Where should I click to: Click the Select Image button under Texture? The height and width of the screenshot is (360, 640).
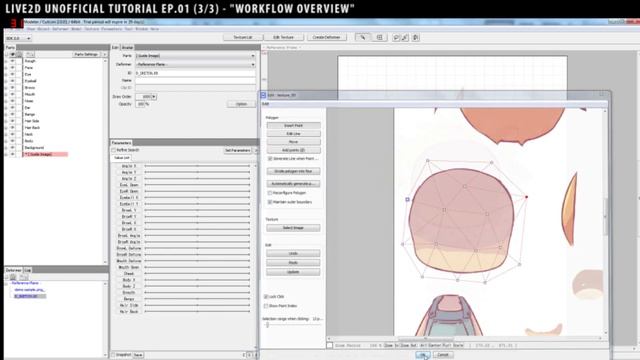click(293, 228)
